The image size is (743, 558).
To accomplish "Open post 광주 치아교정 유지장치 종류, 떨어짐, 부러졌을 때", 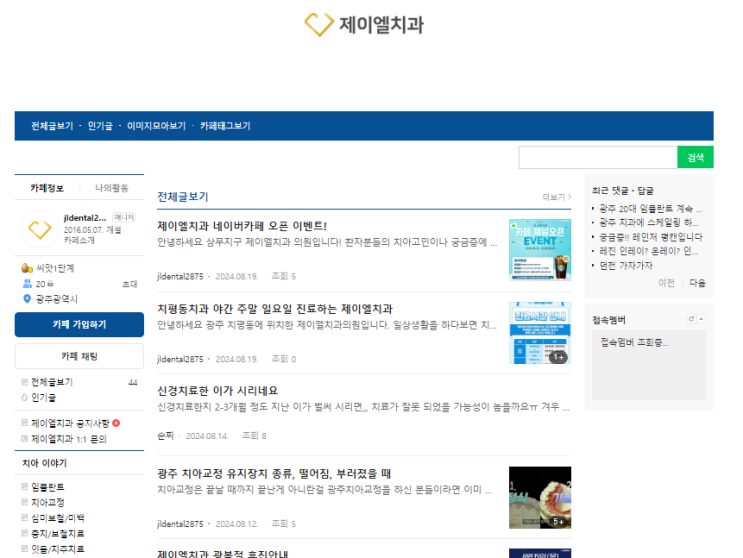I will pos(274,474).
